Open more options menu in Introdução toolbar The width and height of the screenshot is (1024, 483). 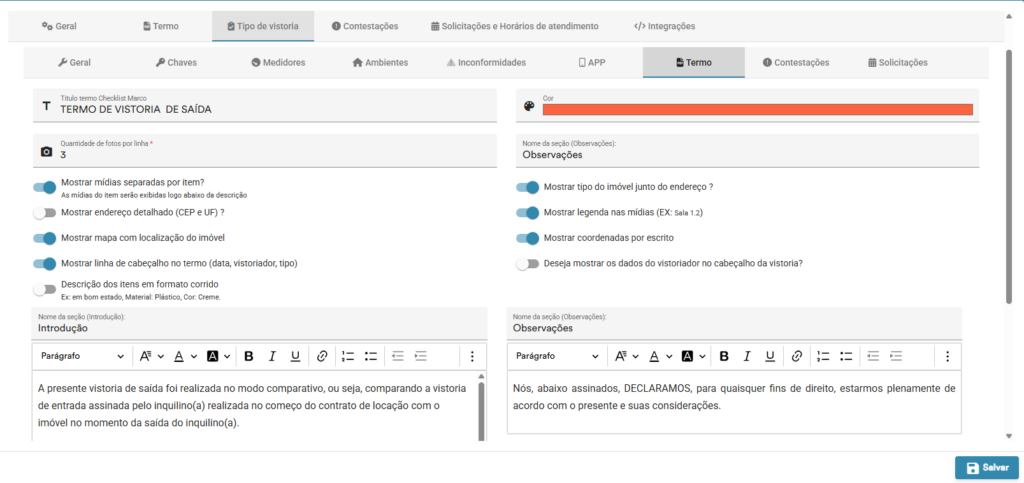(x=472, y=356)
